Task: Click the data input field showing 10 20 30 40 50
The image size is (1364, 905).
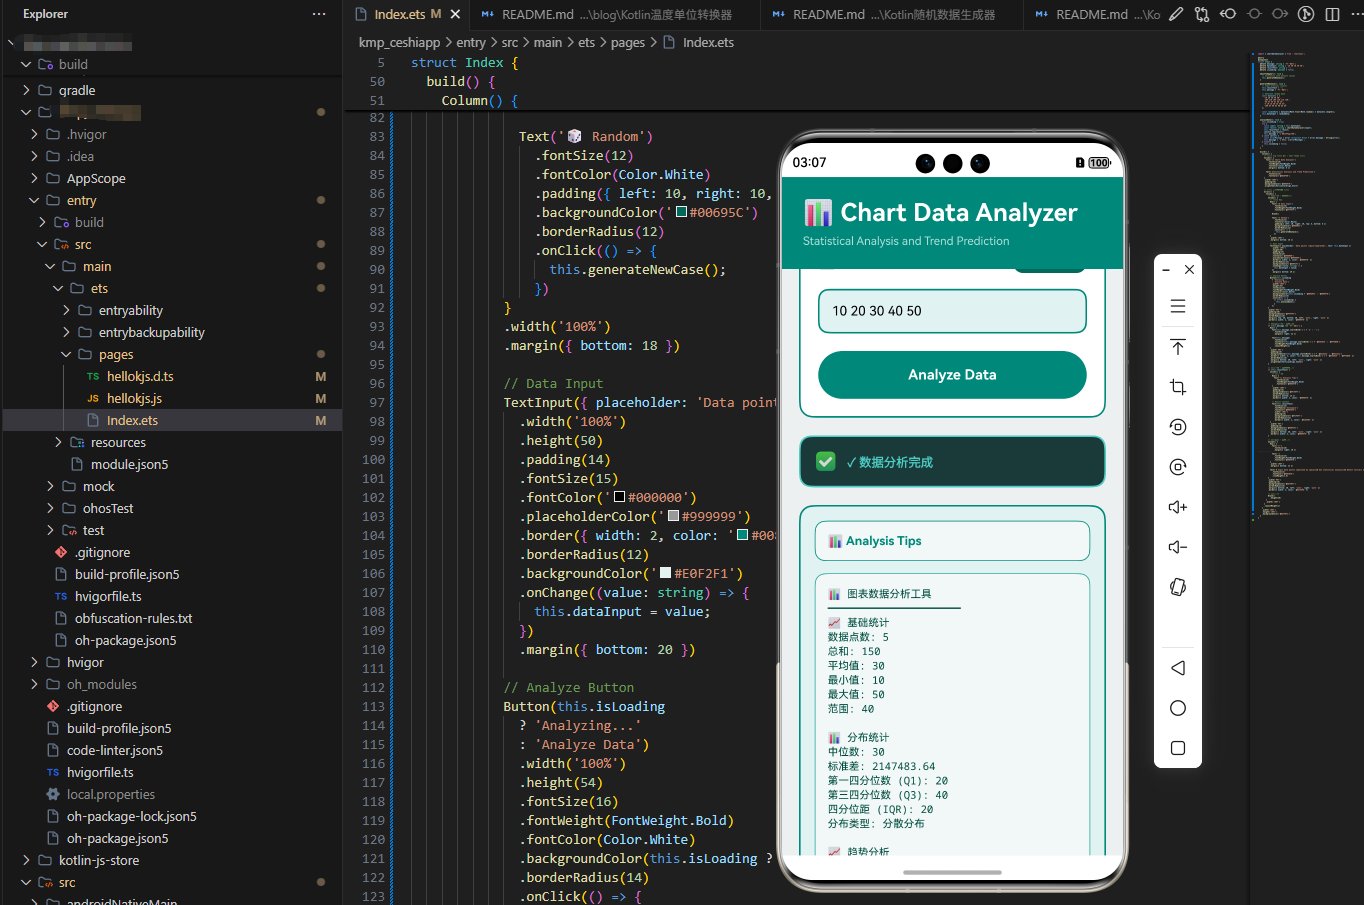Action: pos(952,311)
